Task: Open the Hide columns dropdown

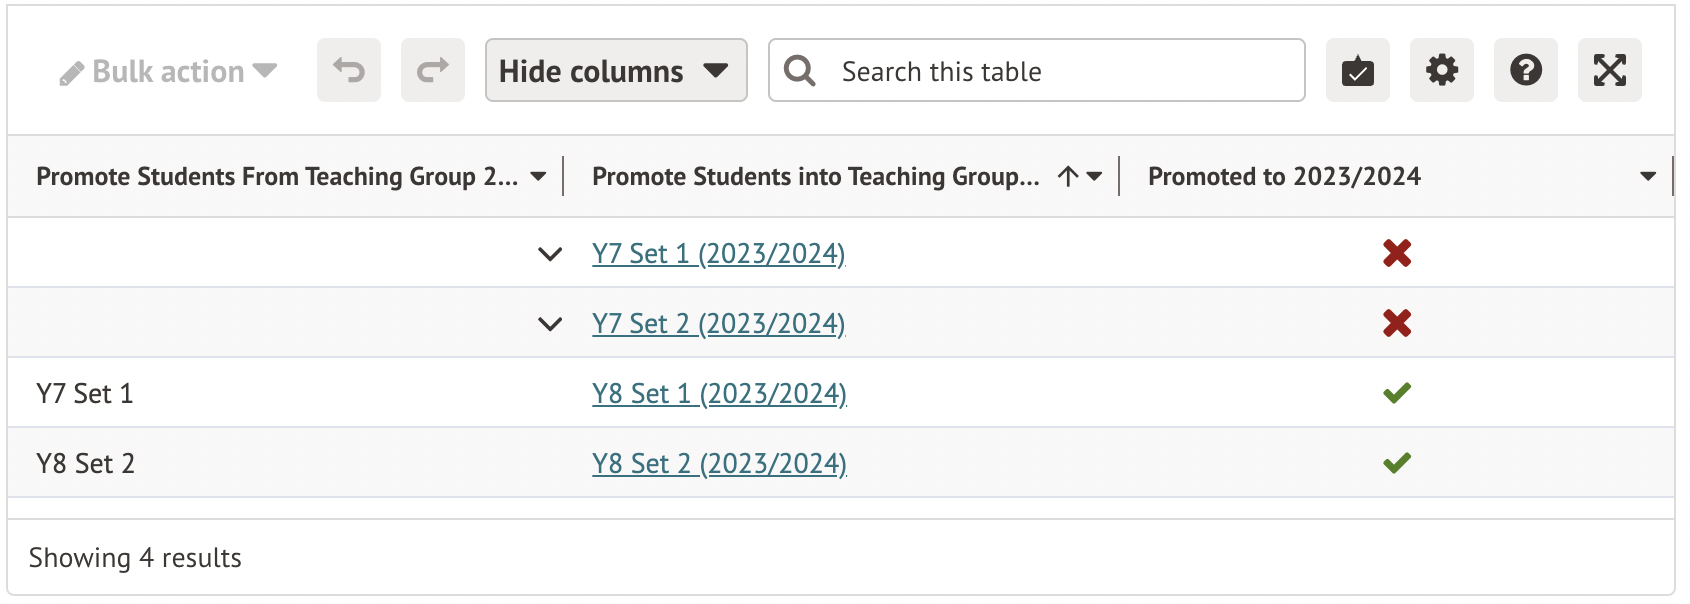Action: (x=615, y=70)
